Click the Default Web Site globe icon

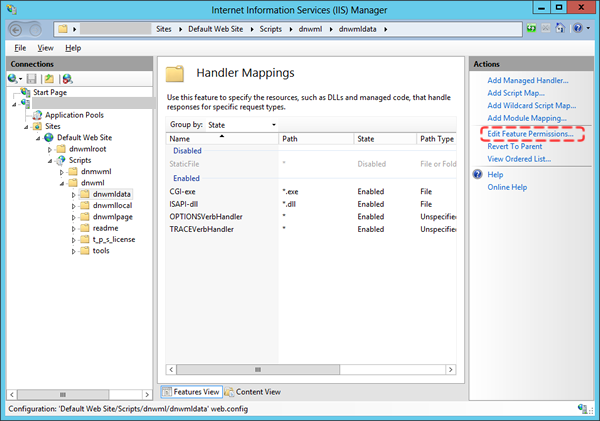[49, 137]
